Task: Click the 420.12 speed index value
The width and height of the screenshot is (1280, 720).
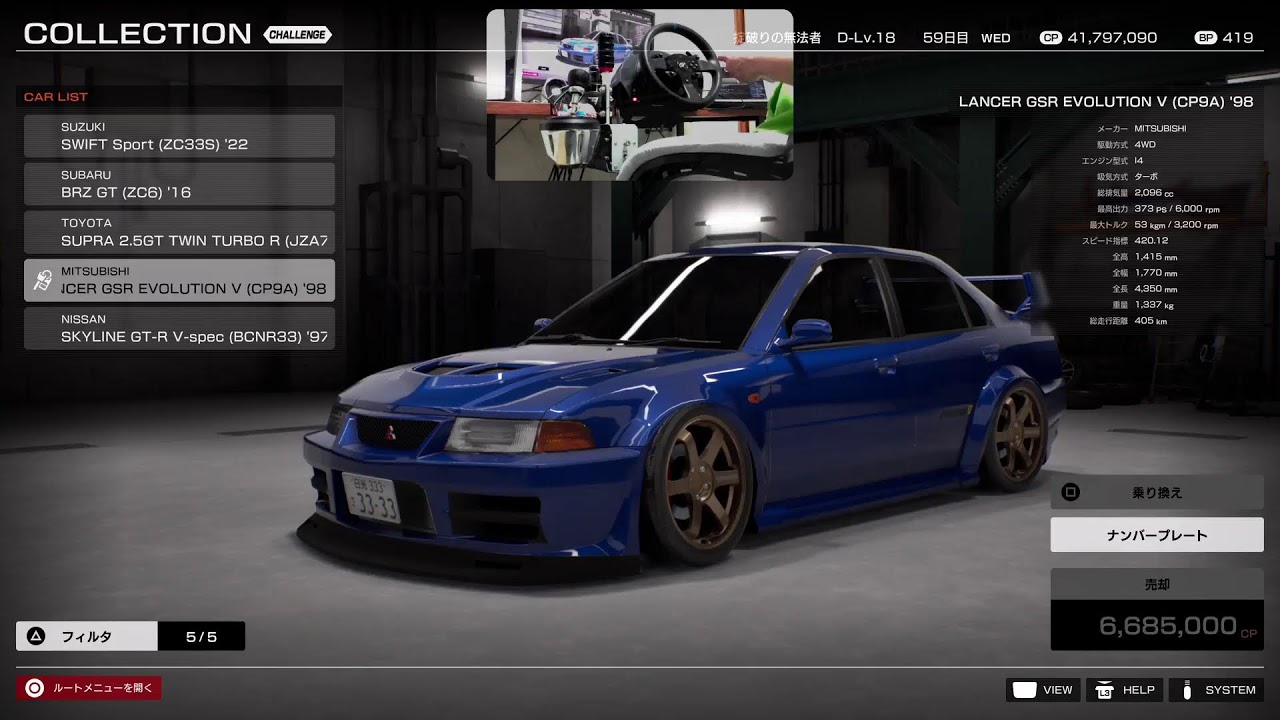Action: tap(1152, 241)
